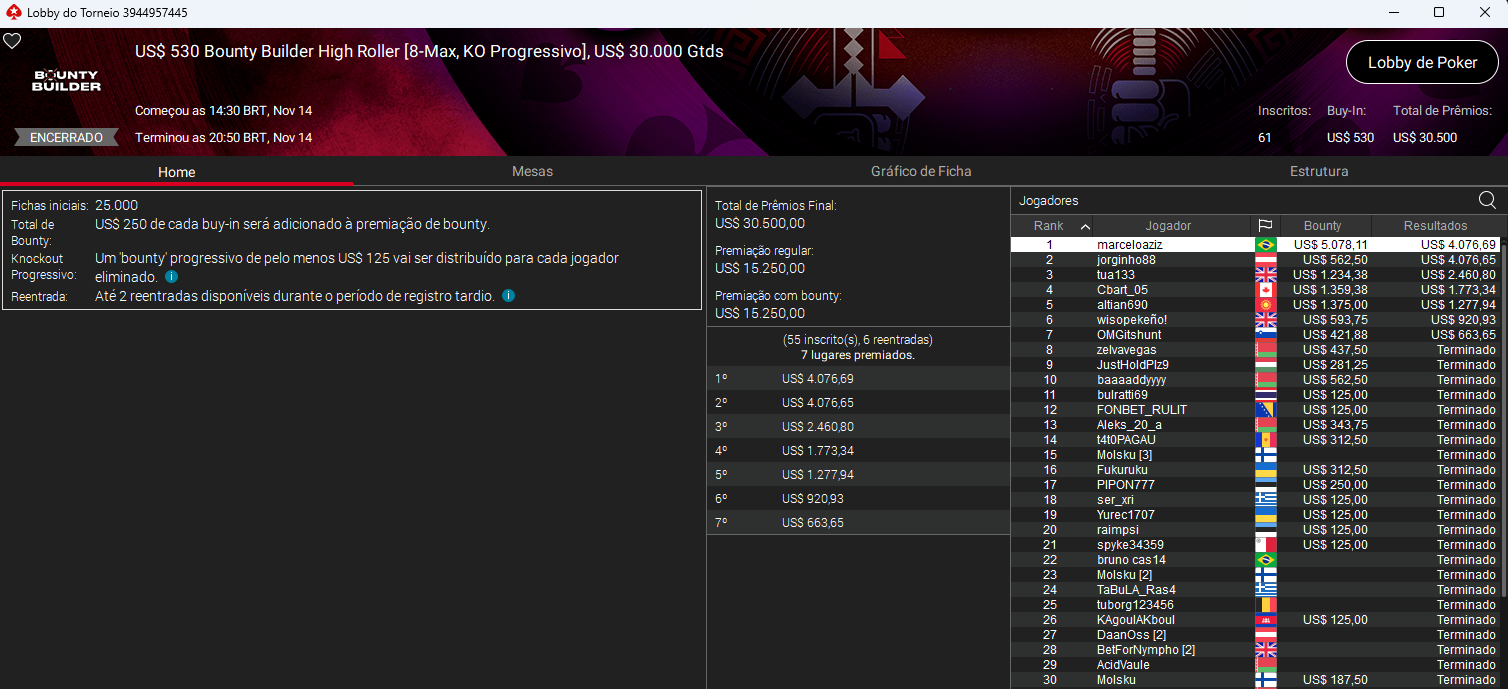Image resolution: width=1508 pixels, height=689 pixels.
Task: Open info tooltip beside the reentry text
Action: tap(508, 295)
